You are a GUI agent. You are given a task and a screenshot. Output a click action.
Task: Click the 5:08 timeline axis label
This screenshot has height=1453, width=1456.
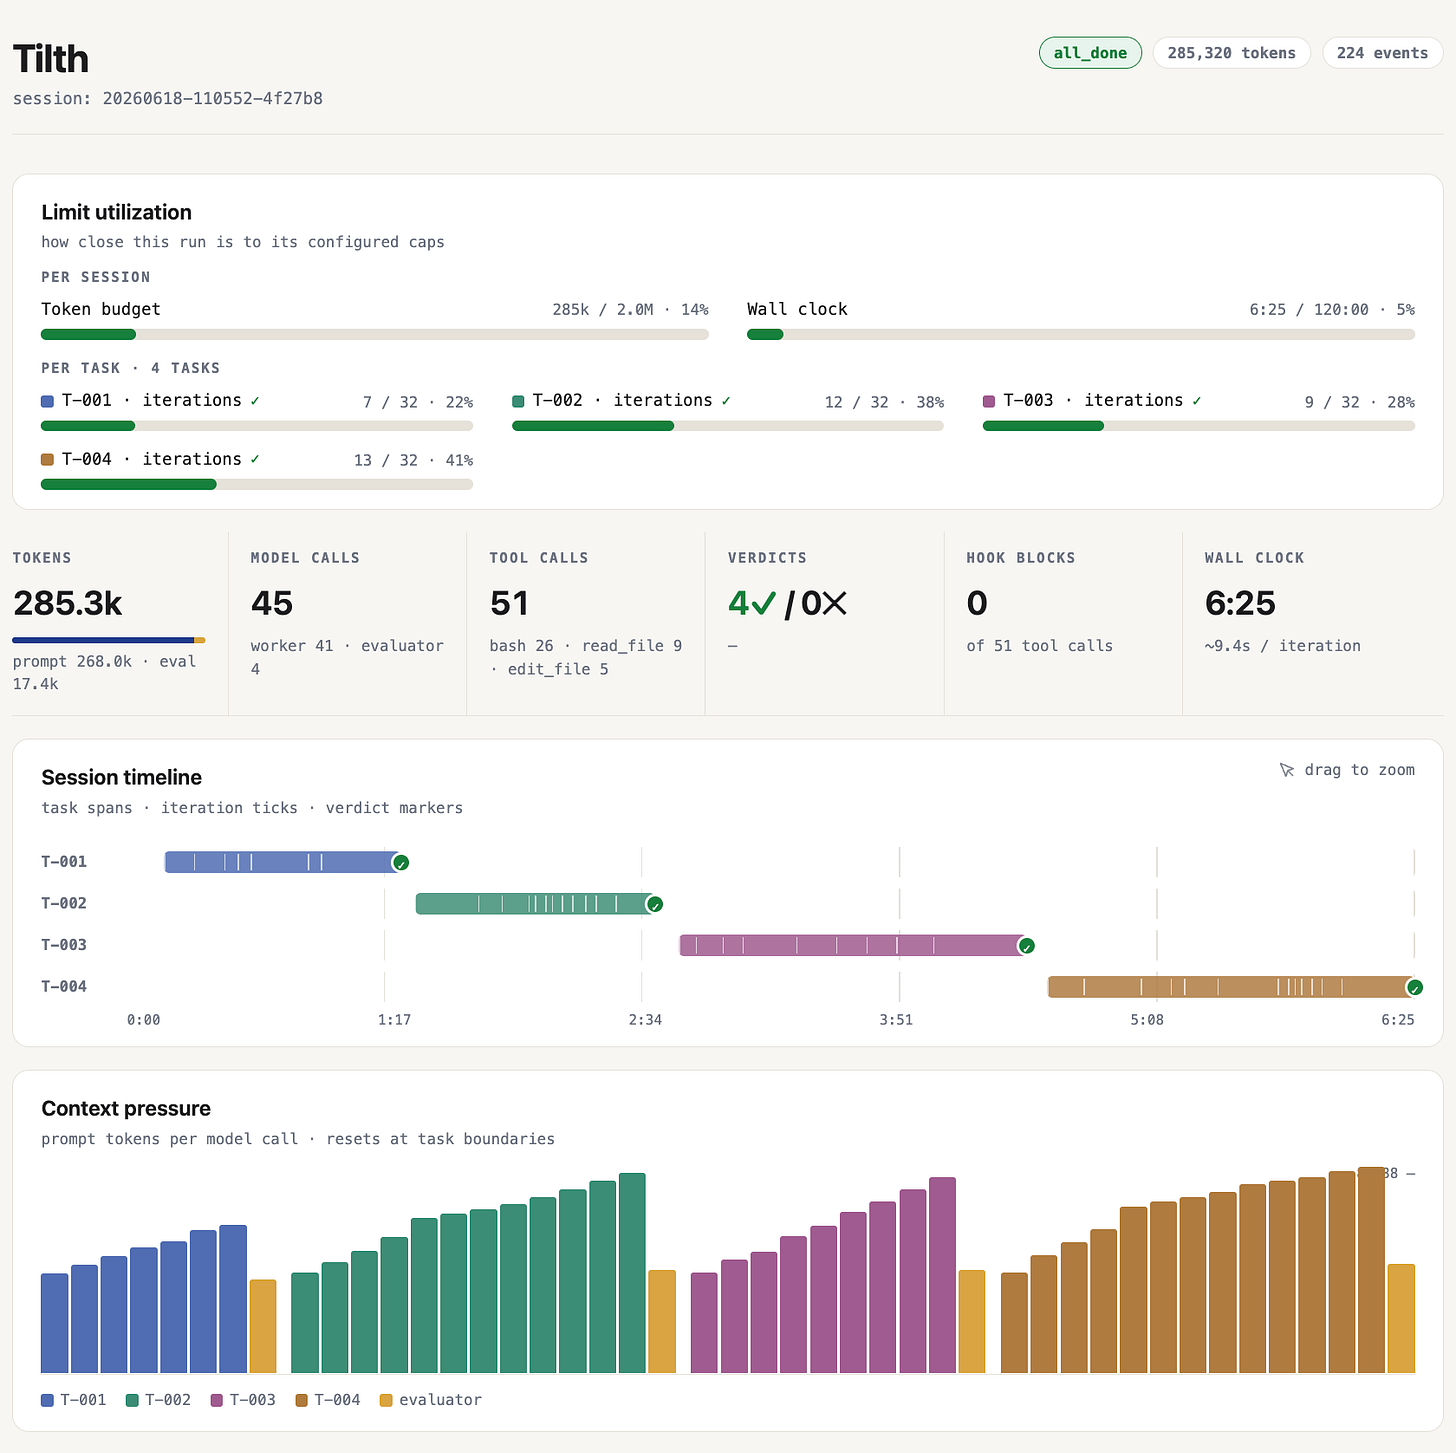pyautogui.click(x=1147, y=1020)
